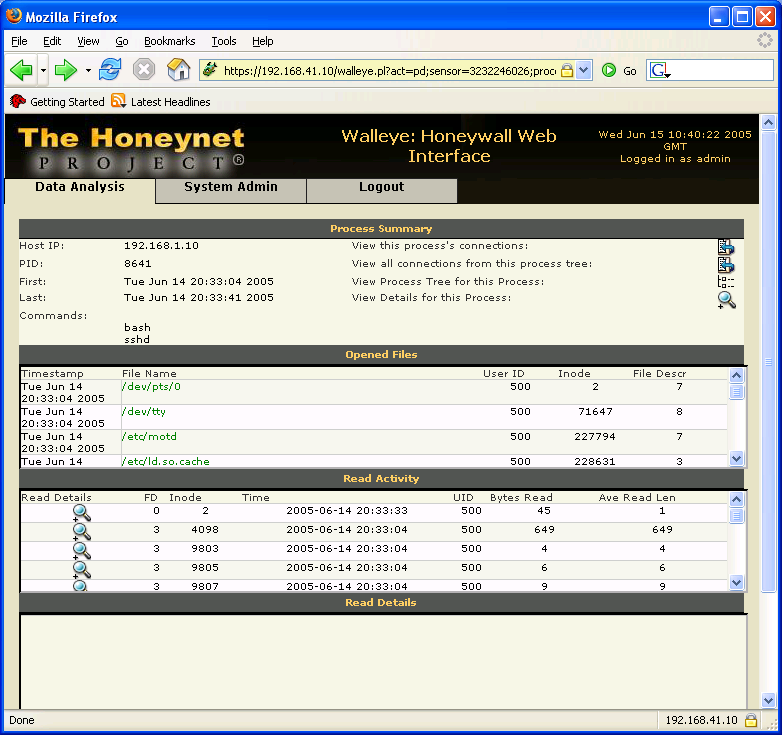782x735 pixels.
Task: Click read details magnifier for inode 9807
Action: tap(80, 586)
